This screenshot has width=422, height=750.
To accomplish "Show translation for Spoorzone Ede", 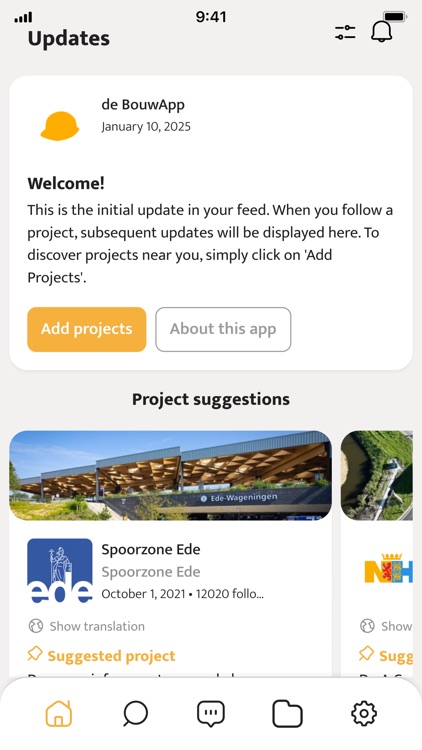I will (87, 626).
